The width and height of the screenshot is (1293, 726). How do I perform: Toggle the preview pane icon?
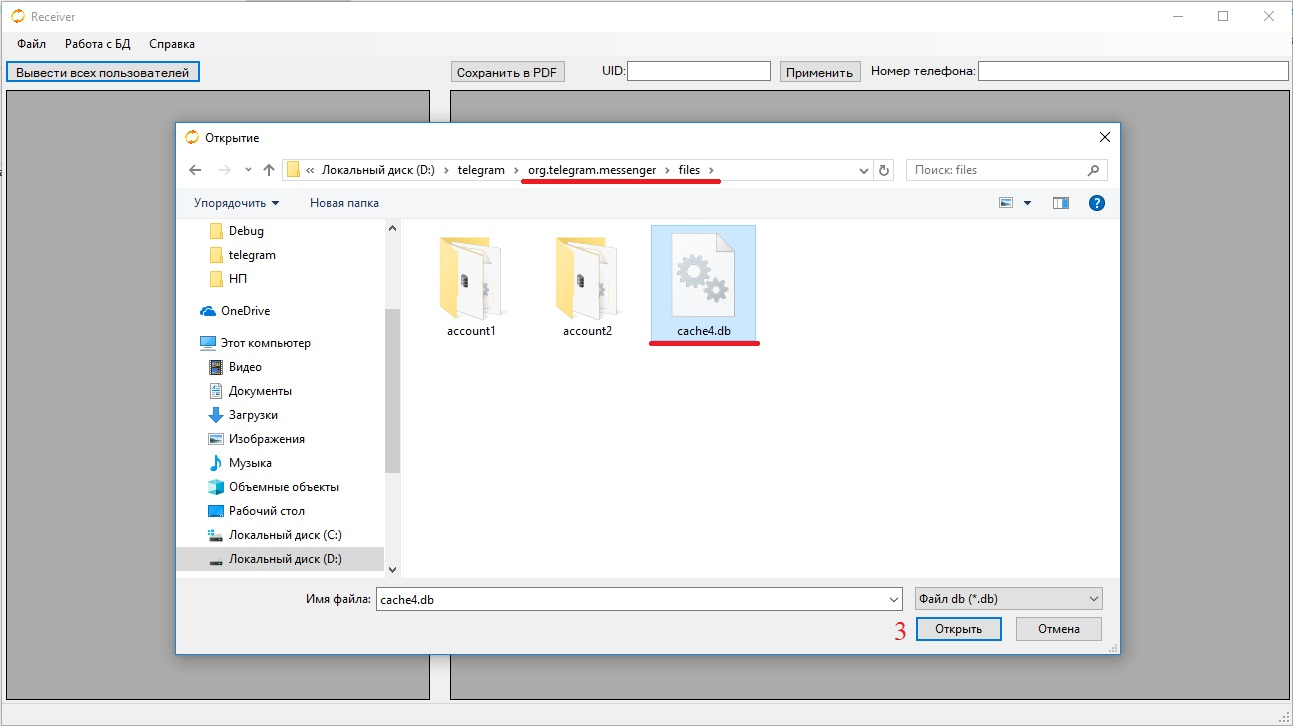[1061, 203]
